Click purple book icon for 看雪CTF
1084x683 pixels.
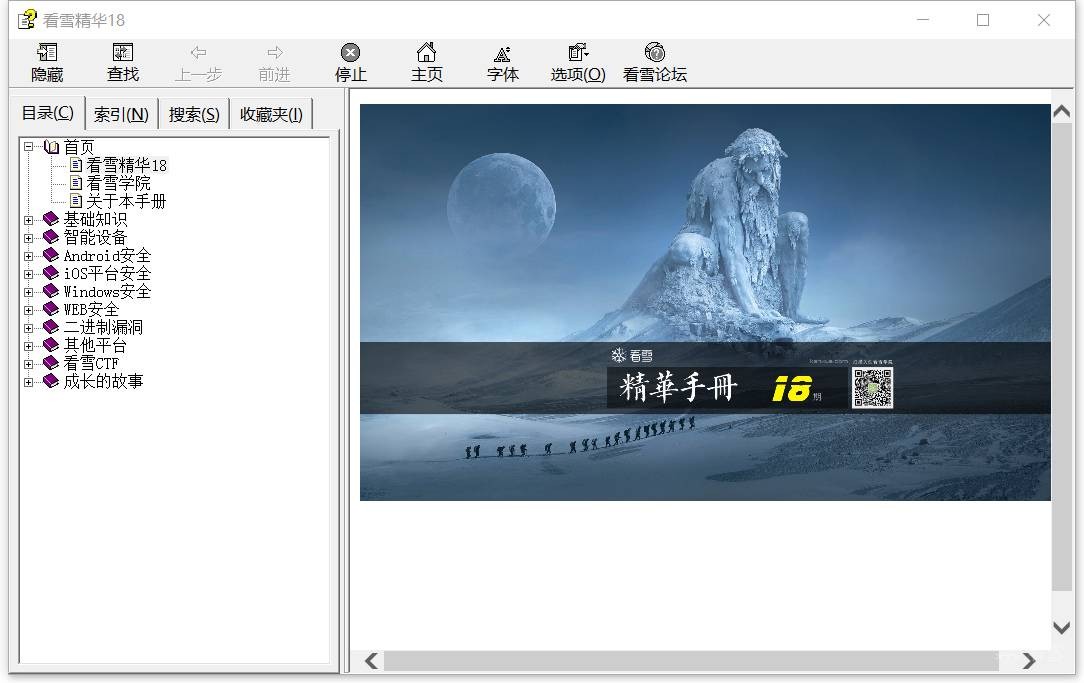point(51,363)
